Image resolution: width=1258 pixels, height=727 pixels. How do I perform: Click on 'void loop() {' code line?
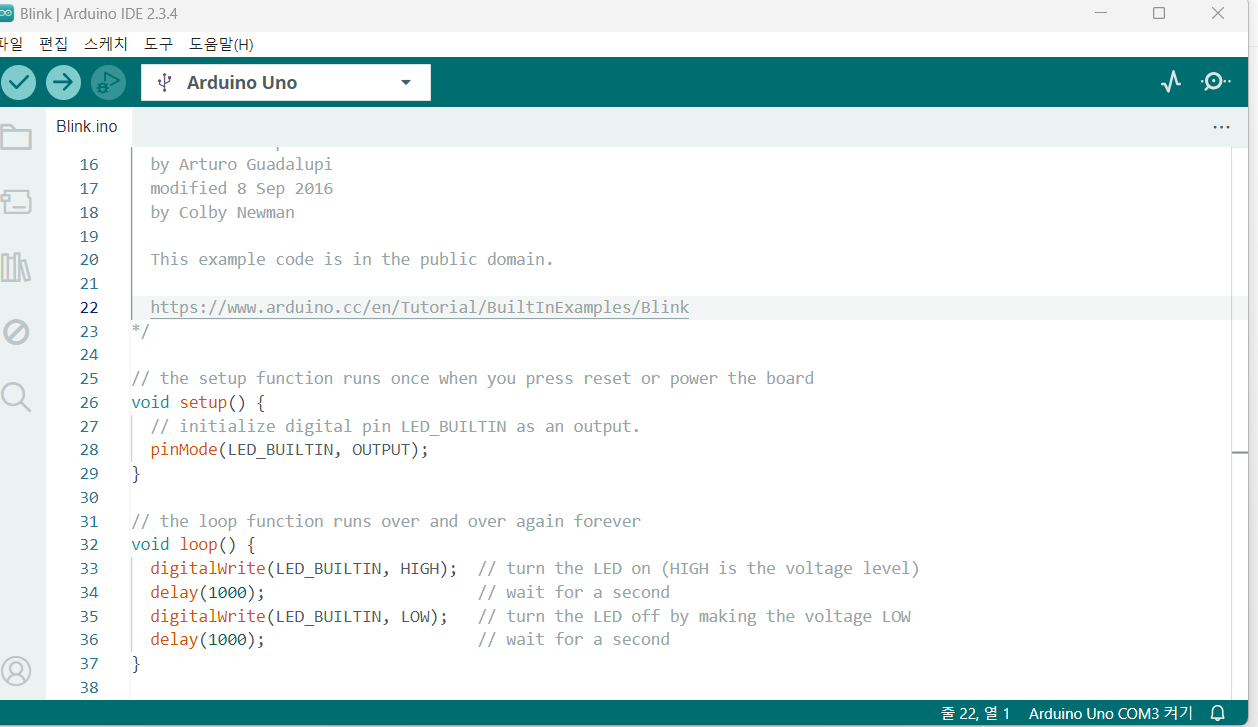point(194,545)
